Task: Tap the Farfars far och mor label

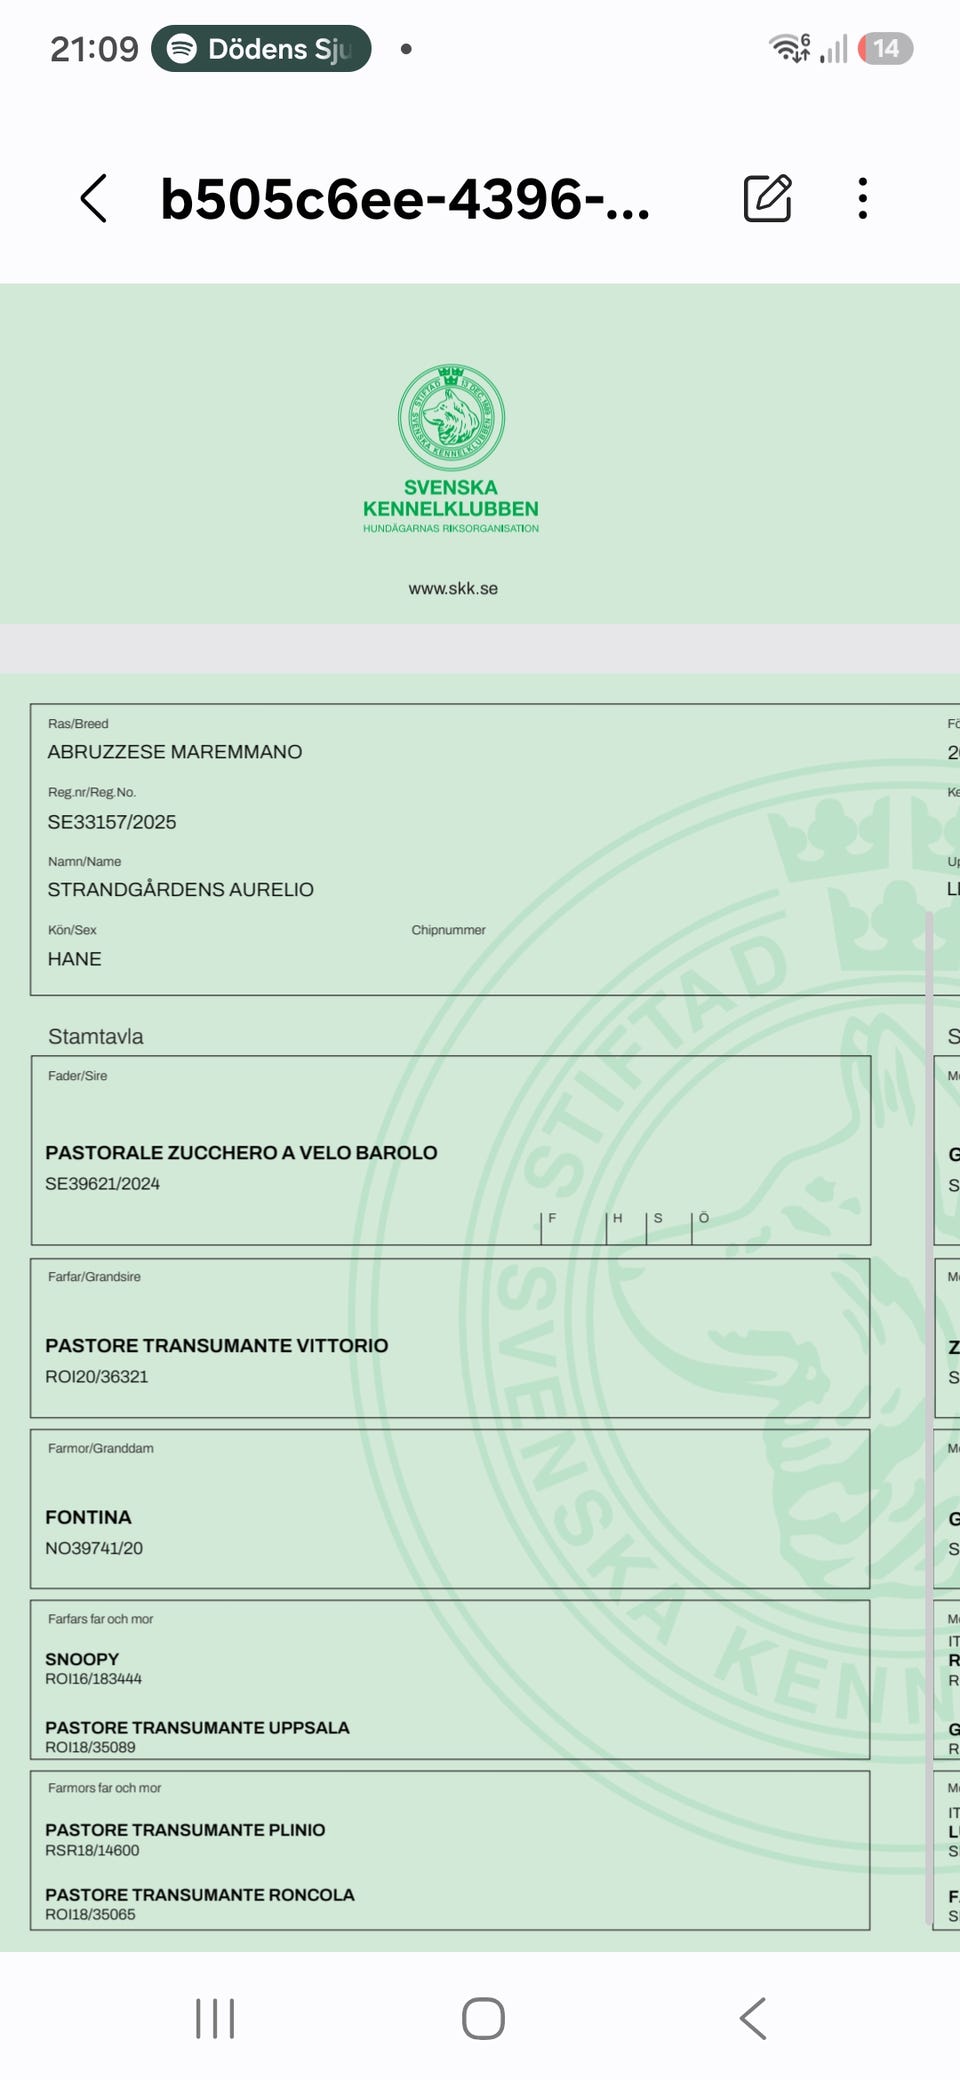Action: coord(101,1618)
